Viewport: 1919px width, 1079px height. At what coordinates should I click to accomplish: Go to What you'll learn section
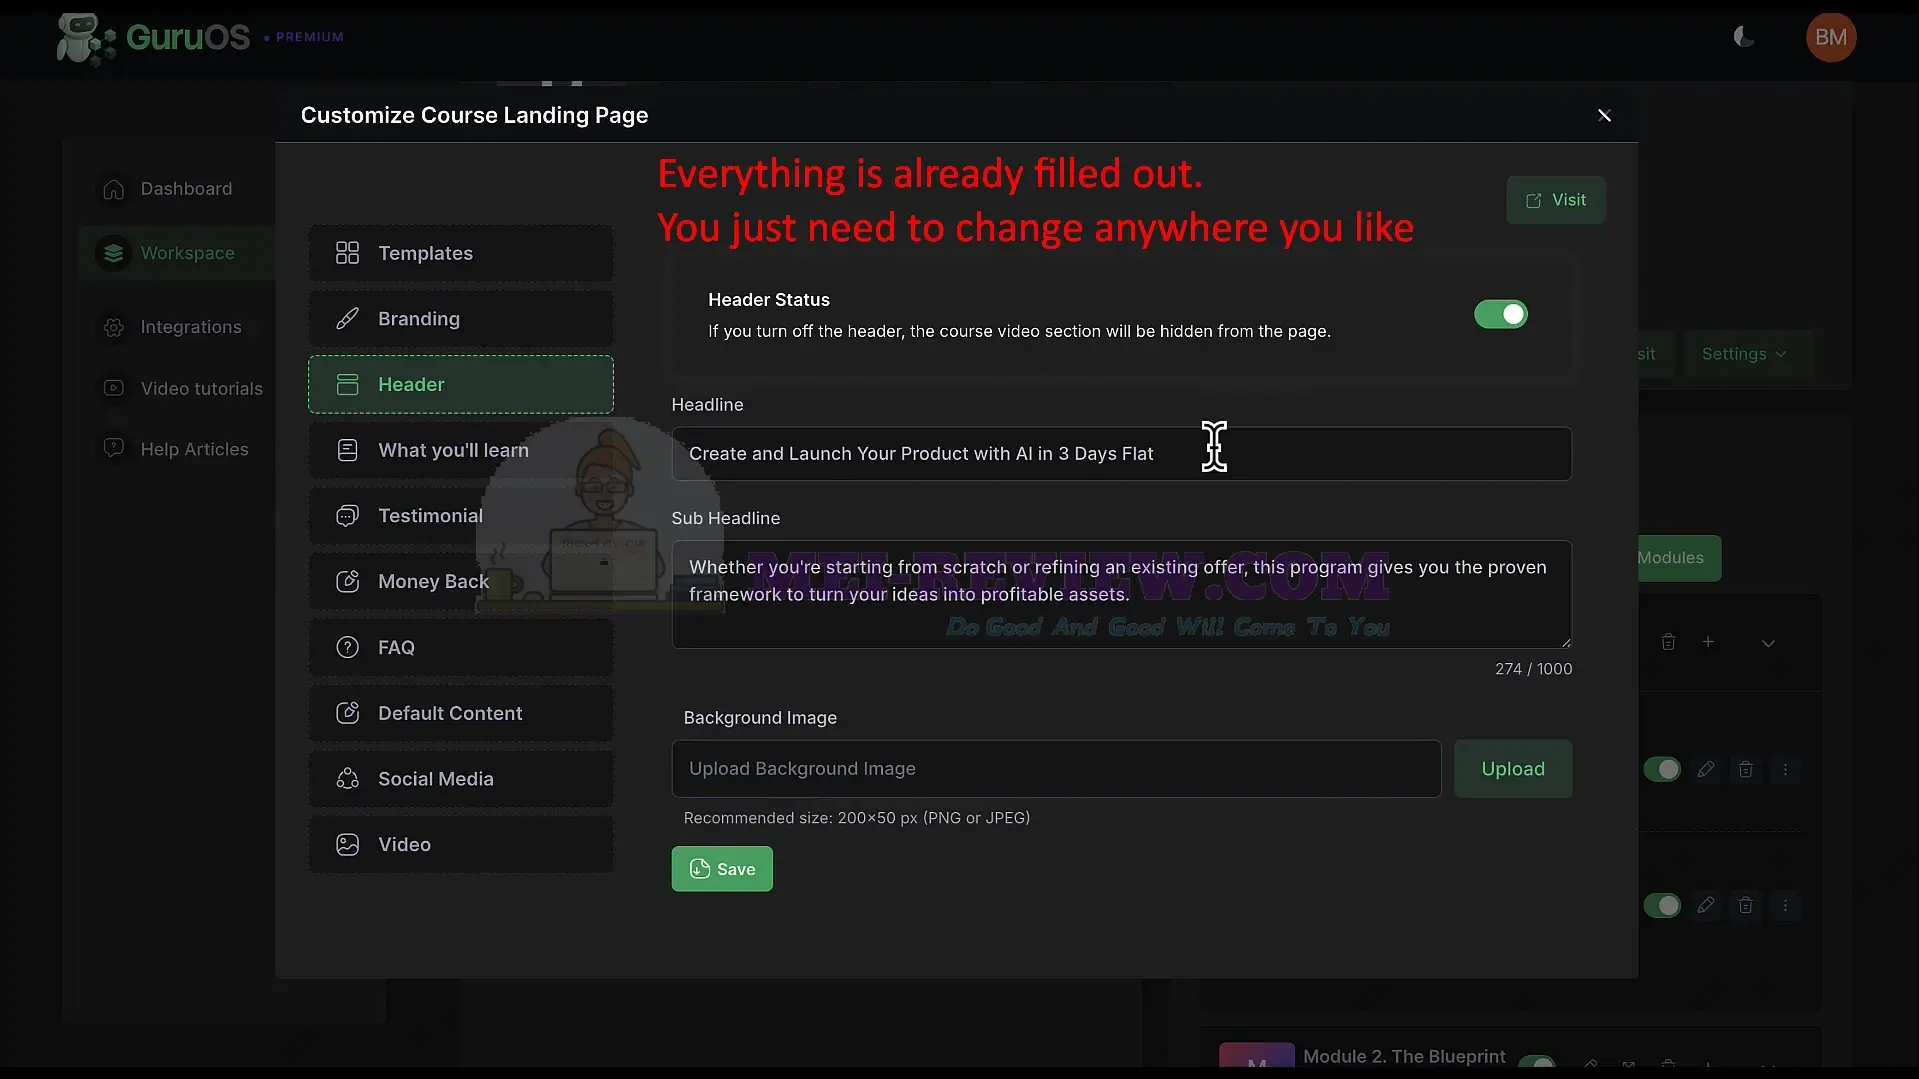[x=460, y=450]
